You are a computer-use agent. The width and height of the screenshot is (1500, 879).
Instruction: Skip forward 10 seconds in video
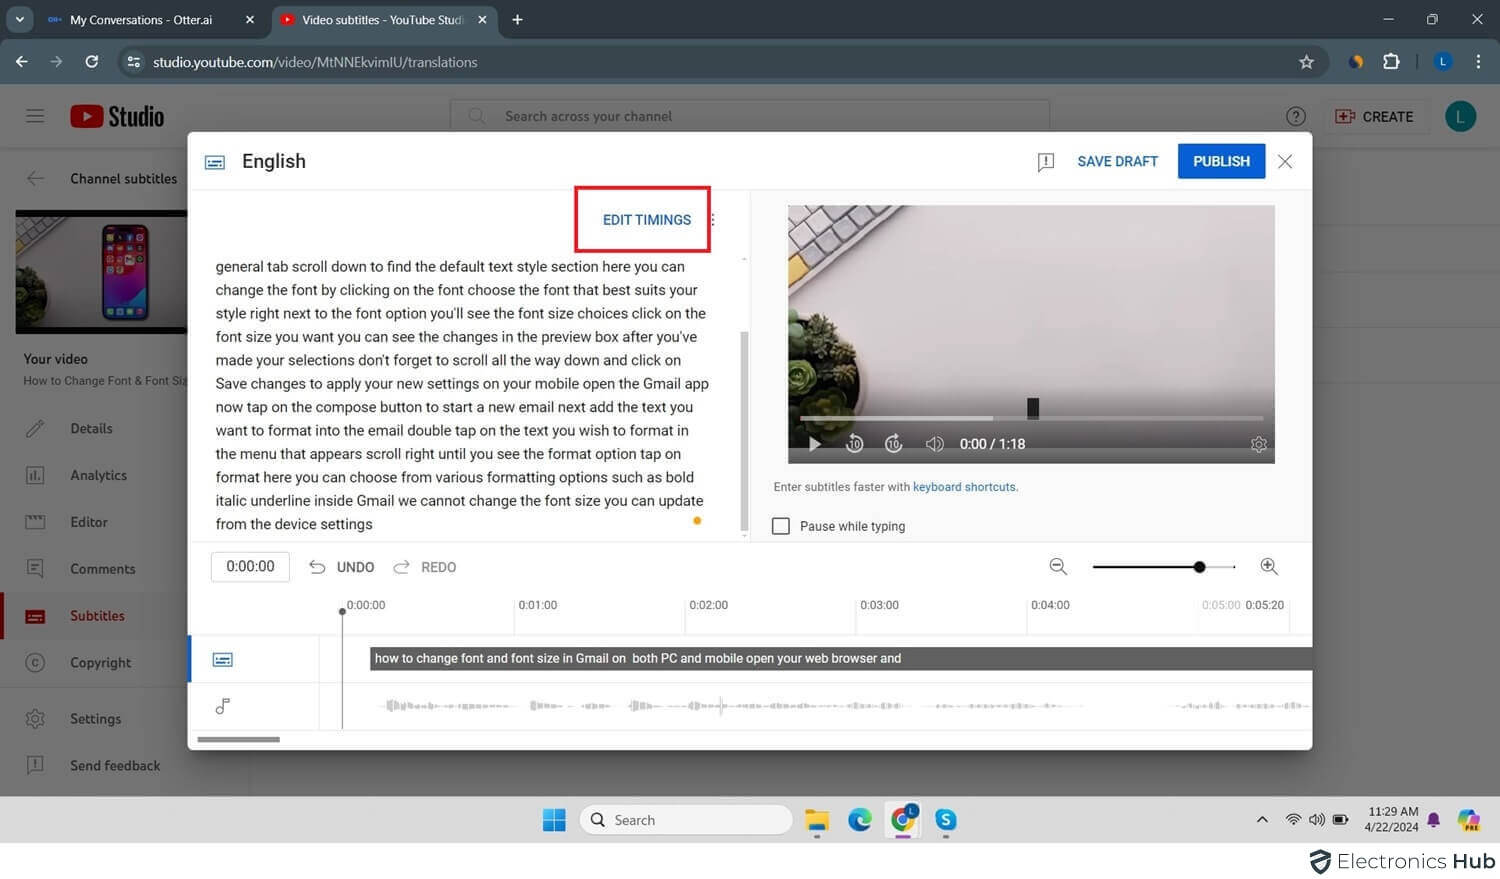(893, 444)
